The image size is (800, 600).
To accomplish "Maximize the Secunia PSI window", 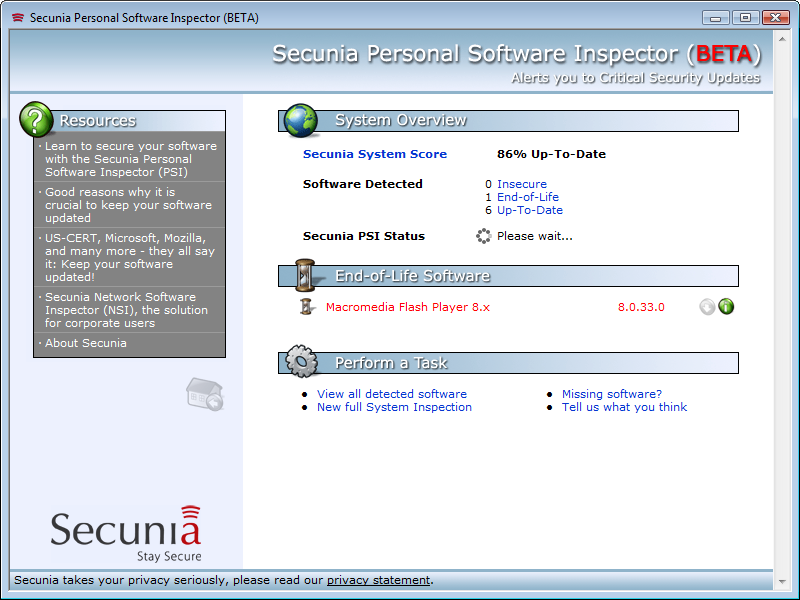I will point(745,18).
